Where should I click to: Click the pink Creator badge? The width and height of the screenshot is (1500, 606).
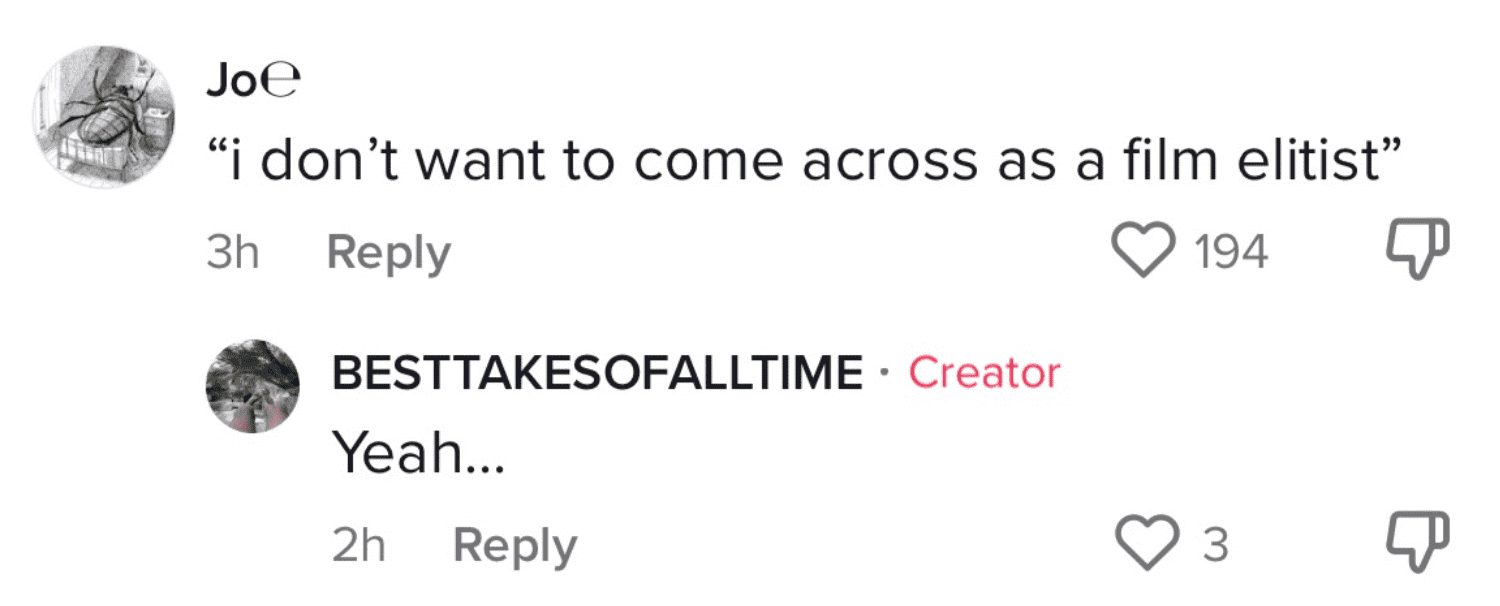click(x=984, y=373)
